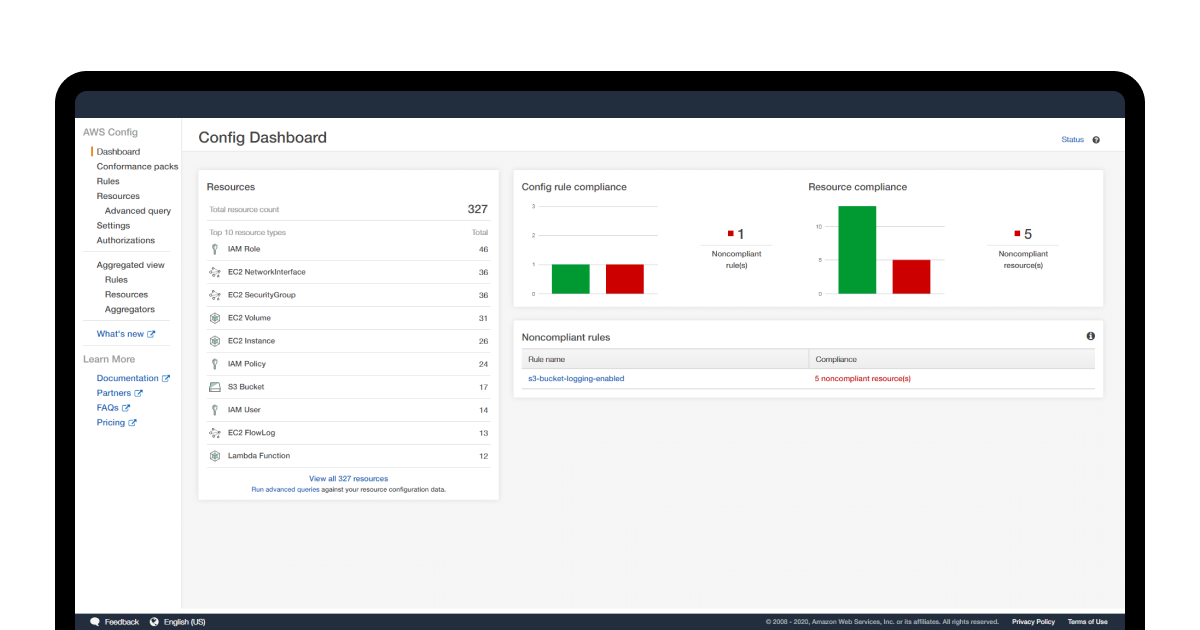
Task: Open the help question mark icon
Action: point(1096,139)
